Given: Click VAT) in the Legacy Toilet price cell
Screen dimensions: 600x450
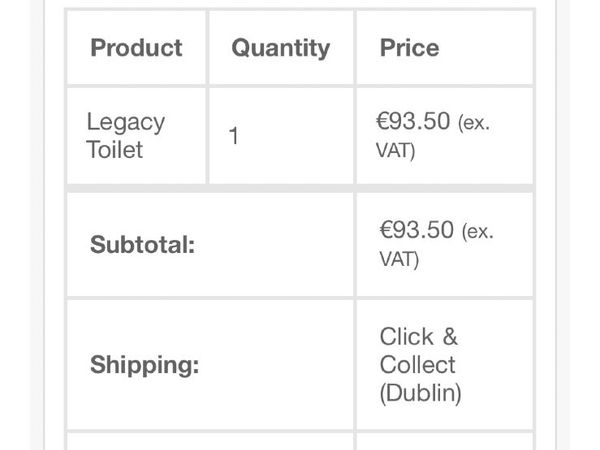Looking at the screenshot, I should coord(396,151).
